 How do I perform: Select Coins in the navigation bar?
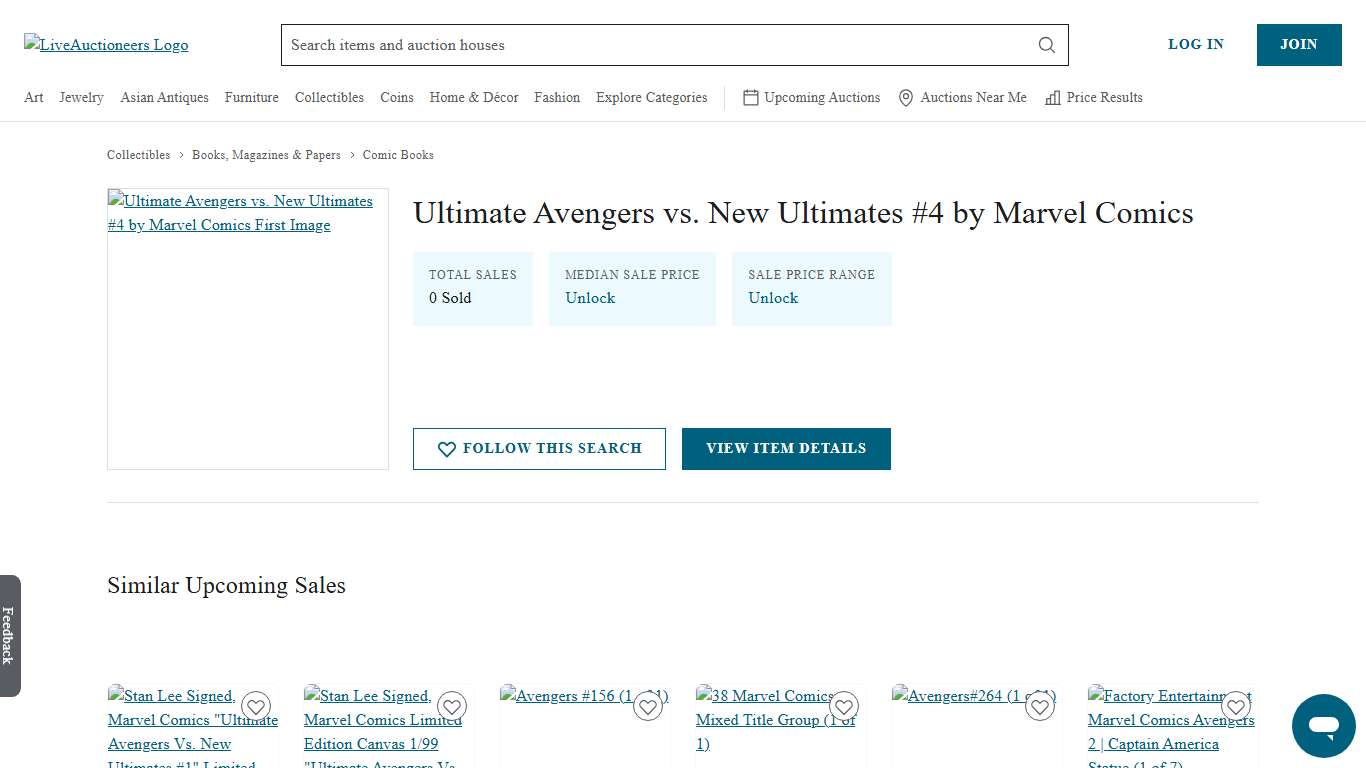pyautogui.click(x=396, y=97)
